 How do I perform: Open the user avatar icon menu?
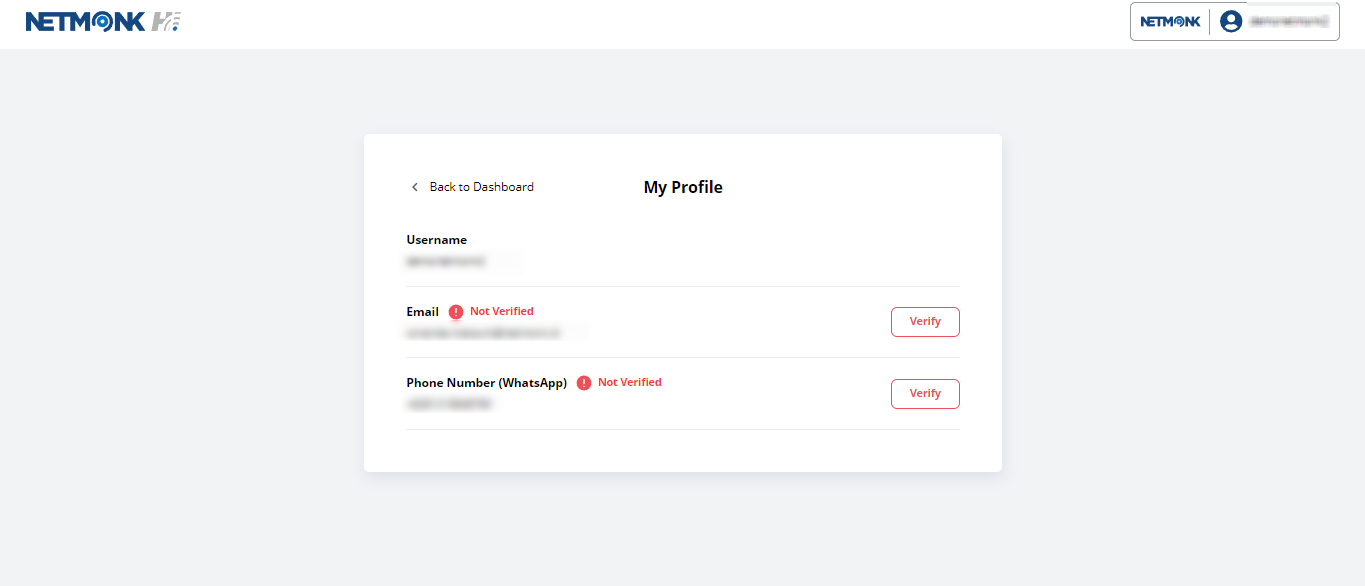pyautogui.click(x=1231, y=21)
